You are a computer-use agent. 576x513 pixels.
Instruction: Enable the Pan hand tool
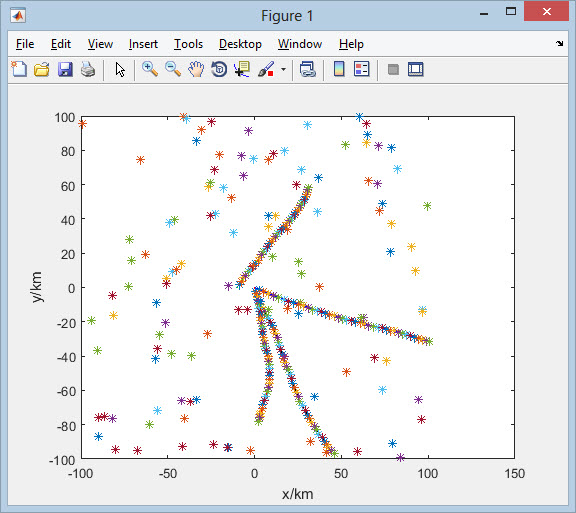click(x=196, y=69)
